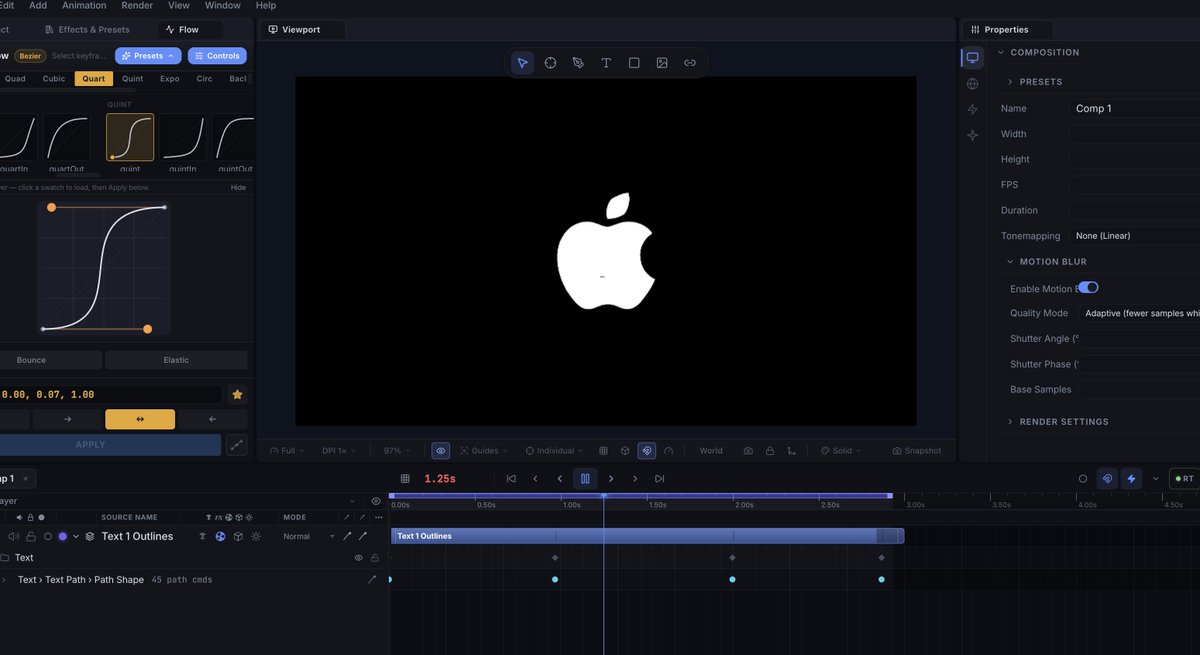The image size is (1200, 655).
Task: Pause playback with the pause button
Action: tap(585, 479)
